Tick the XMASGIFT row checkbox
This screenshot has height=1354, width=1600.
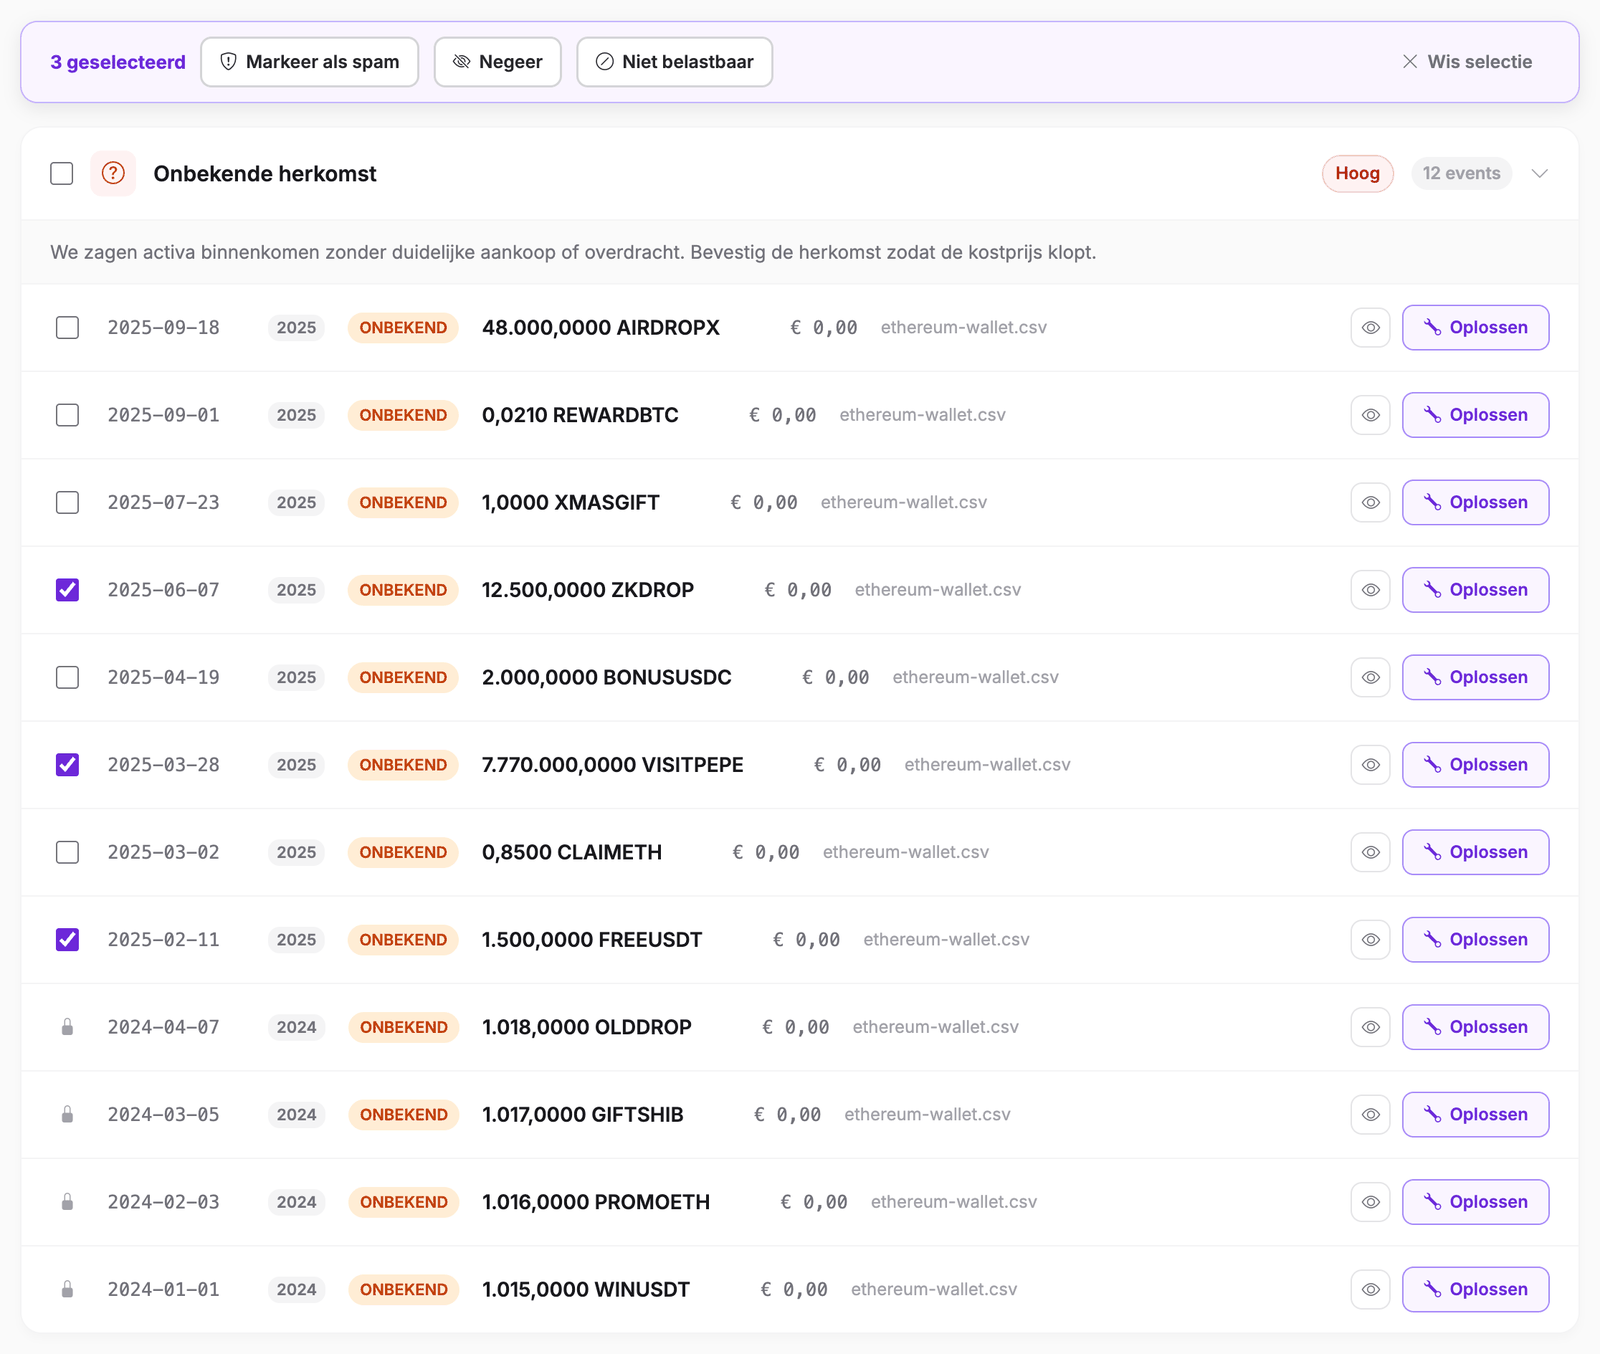click(x=67, y=502)
